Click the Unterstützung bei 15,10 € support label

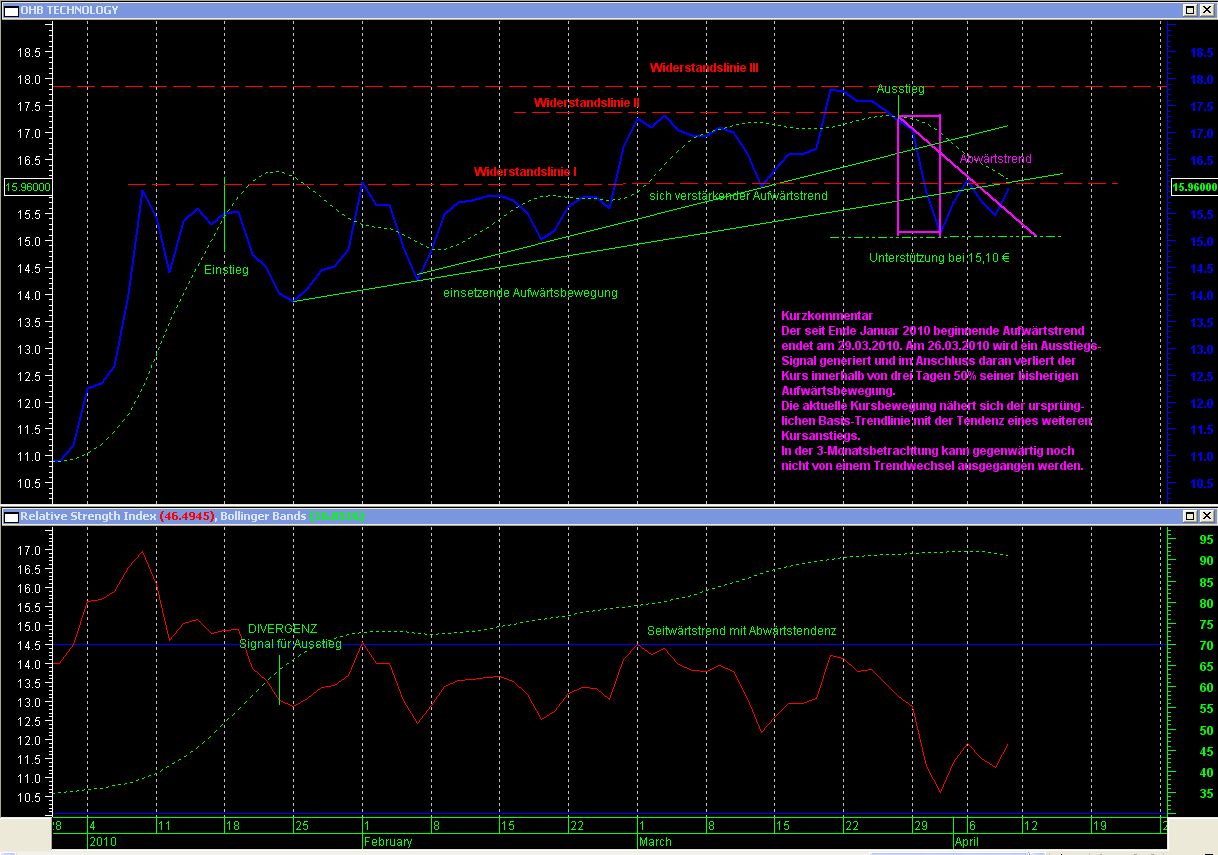tap(940, 257)
